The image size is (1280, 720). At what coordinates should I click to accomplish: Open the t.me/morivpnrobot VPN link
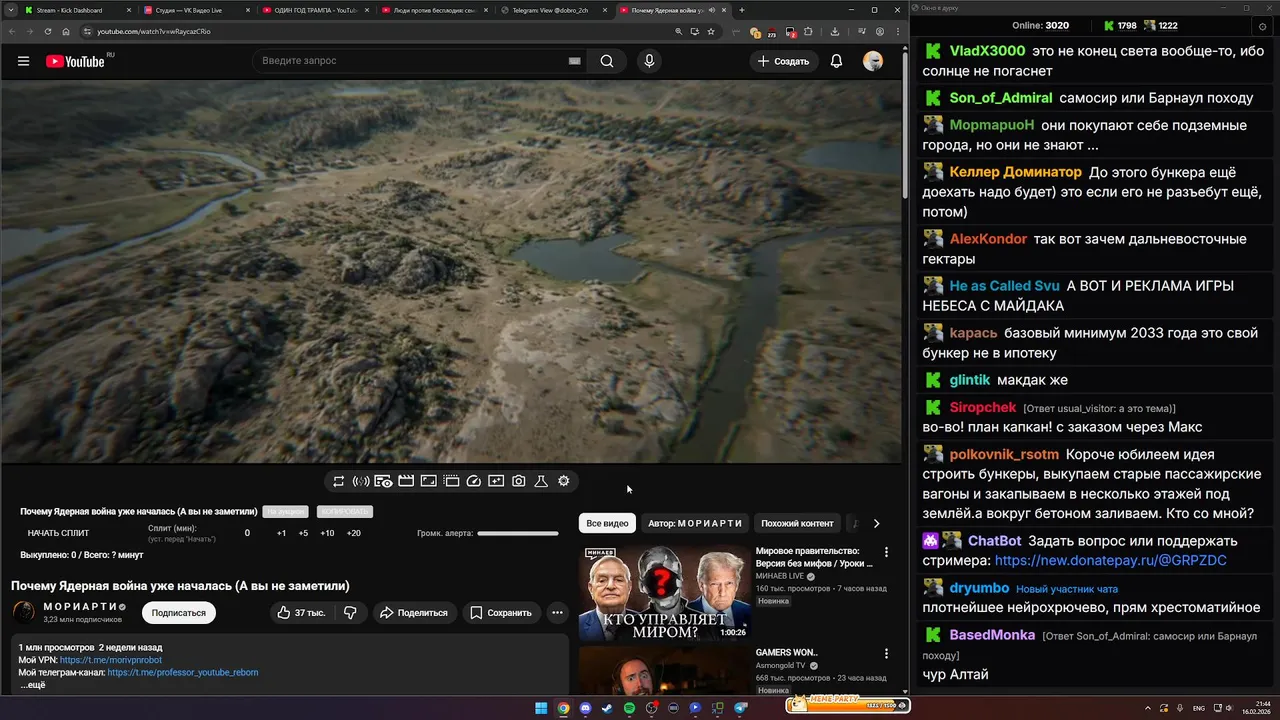coord(111,660)
